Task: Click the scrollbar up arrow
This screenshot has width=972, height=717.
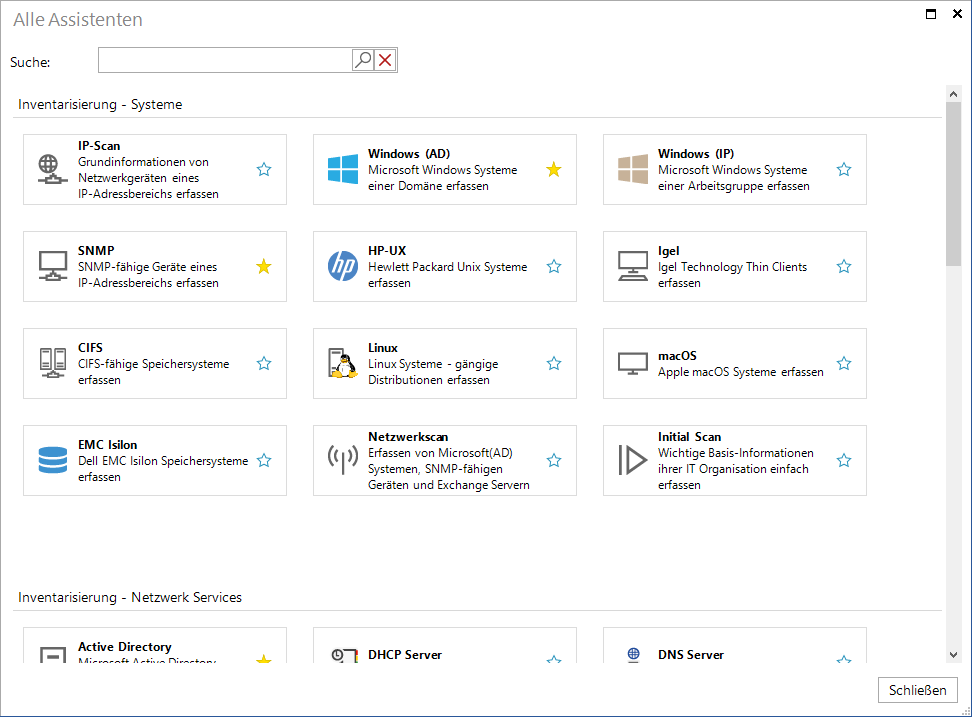Action: 953,94
